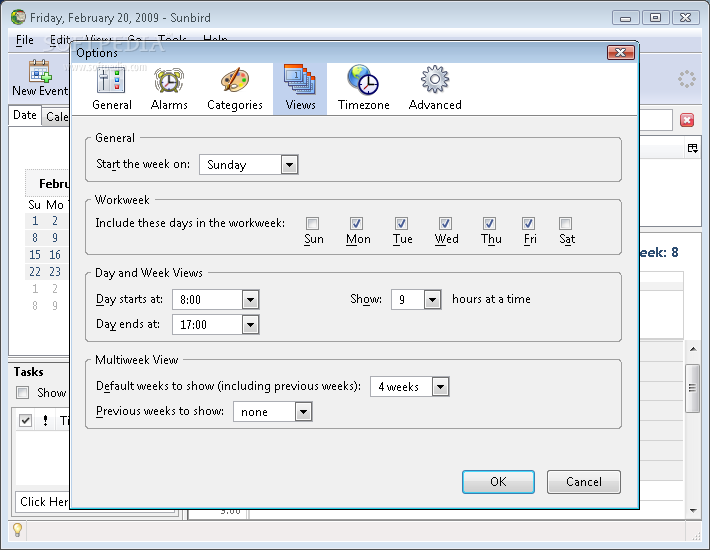Select day 23 in the mini calendar

point(55,272)
